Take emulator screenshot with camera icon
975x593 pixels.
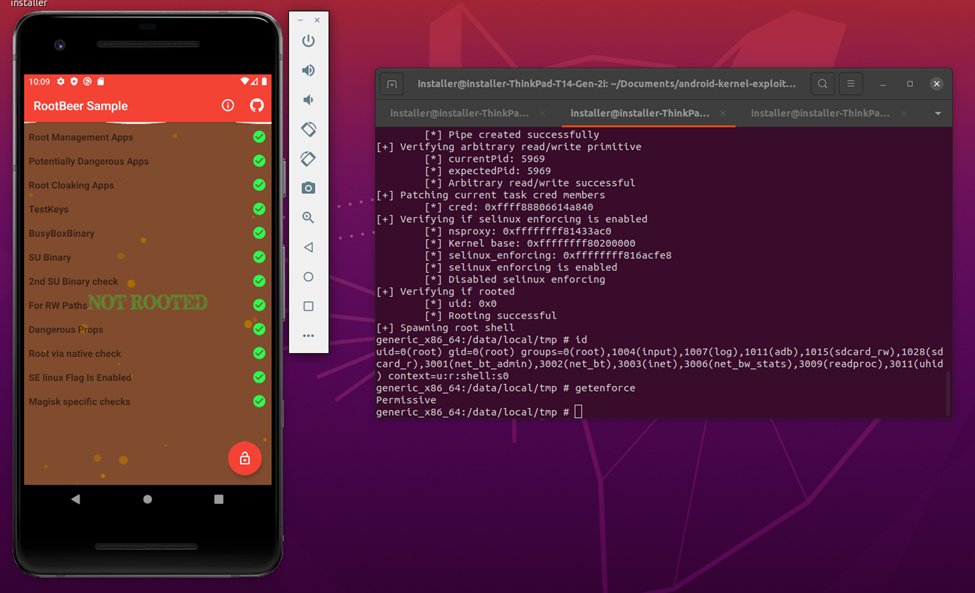tap(308, 188)
